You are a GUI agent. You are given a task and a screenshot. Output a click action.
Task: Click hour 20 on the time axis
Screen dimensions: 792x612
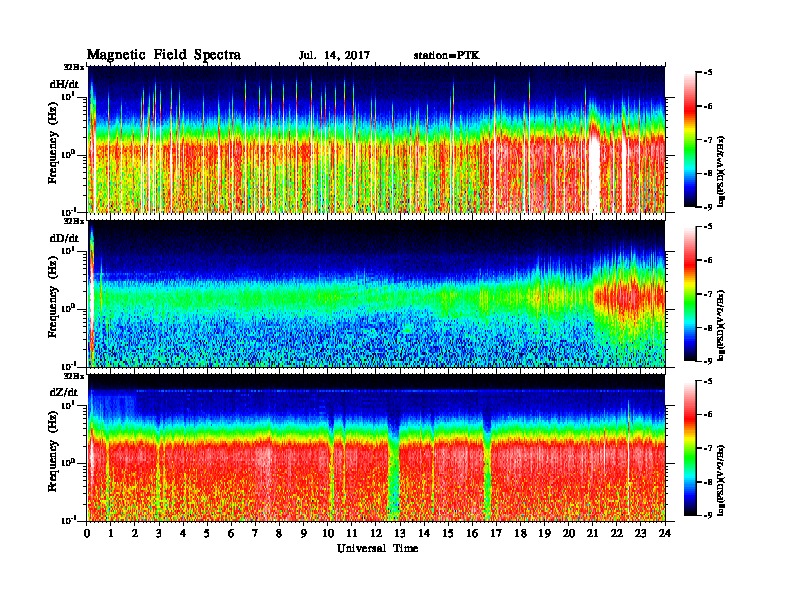(569, 534)
